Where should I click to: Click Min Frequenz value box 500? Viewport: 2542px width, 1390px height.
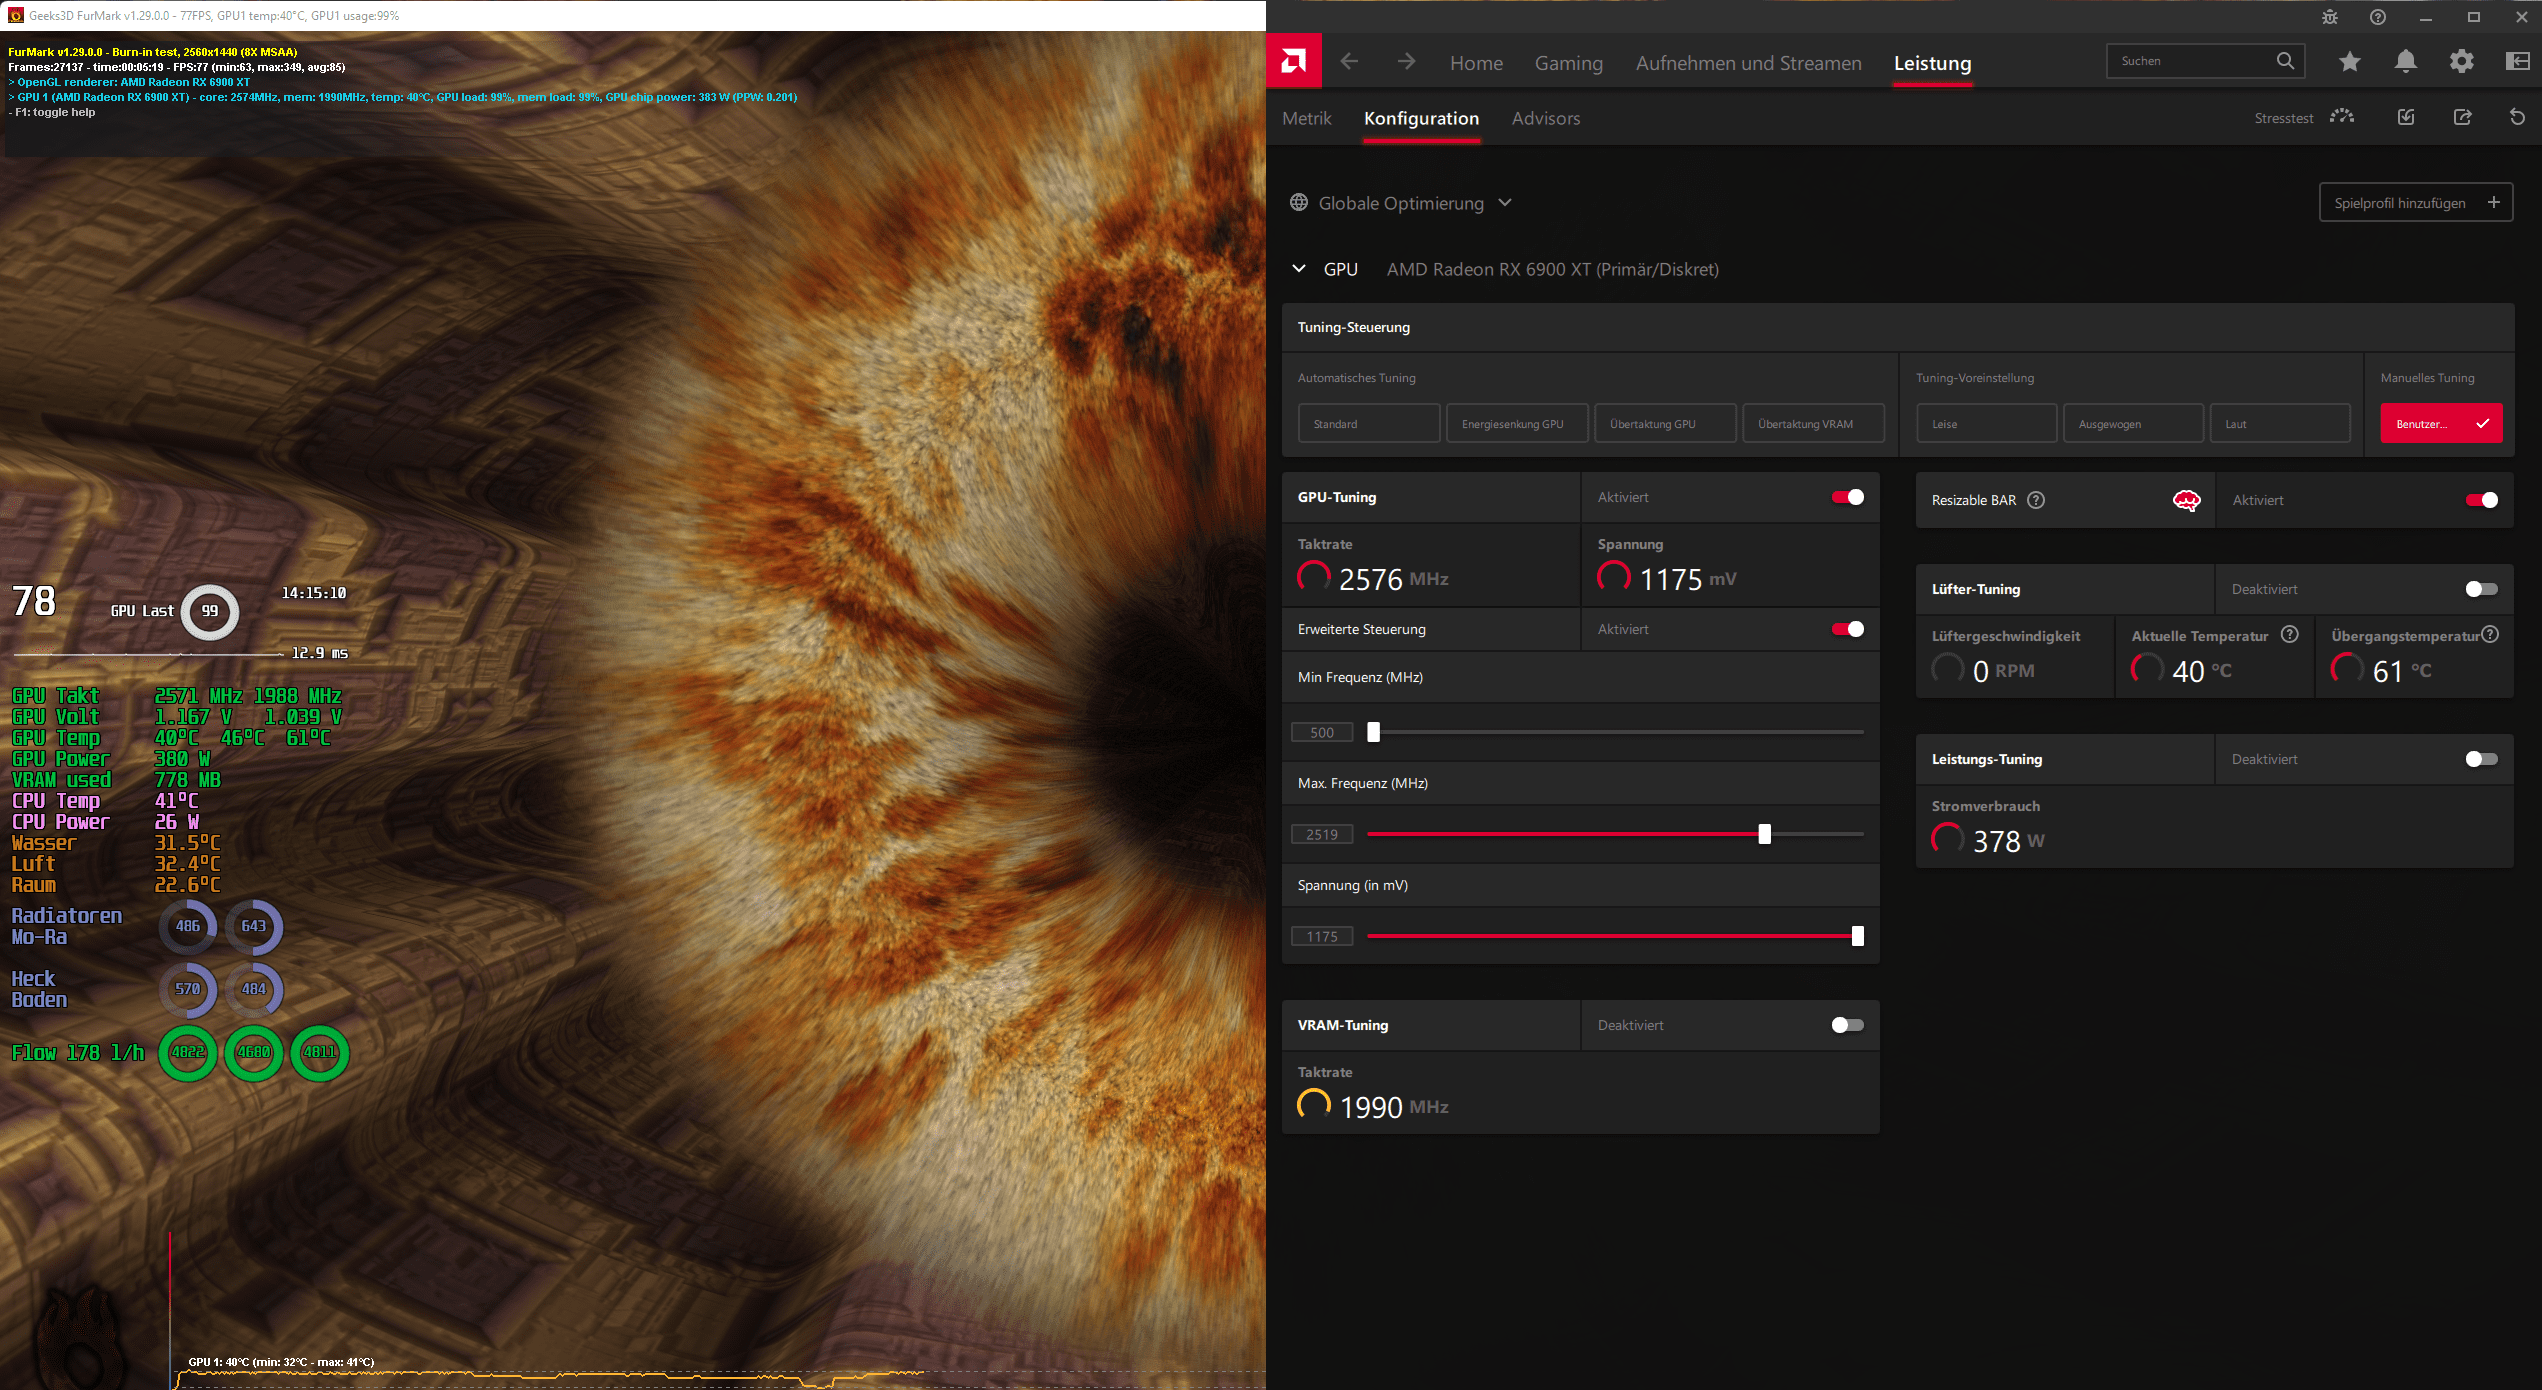(1322, 732)
